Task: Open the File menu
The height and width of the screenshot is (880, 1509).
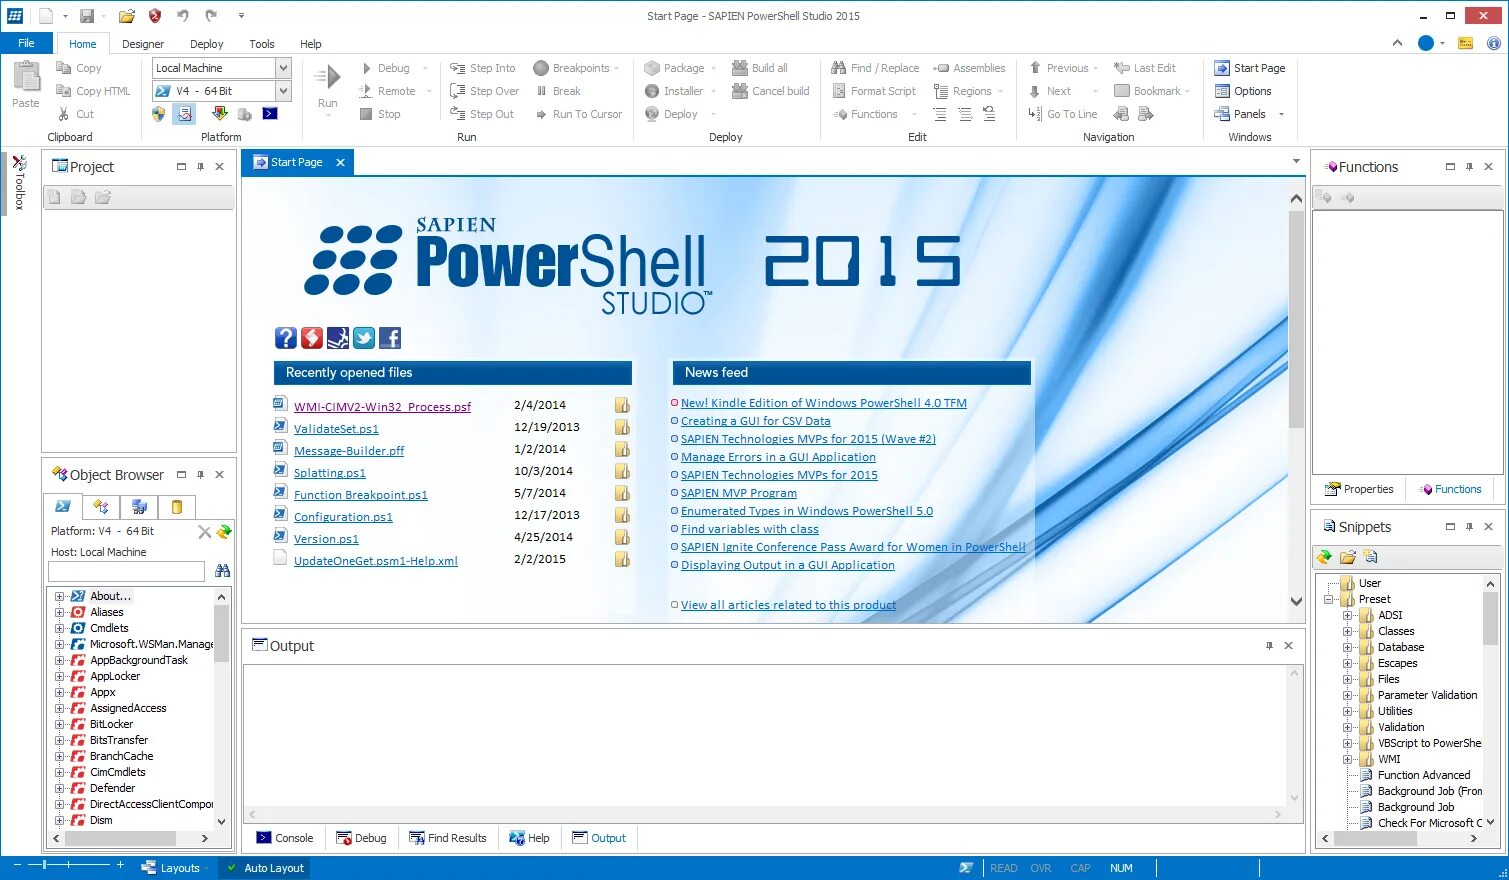Action: (x=27, y=43)
